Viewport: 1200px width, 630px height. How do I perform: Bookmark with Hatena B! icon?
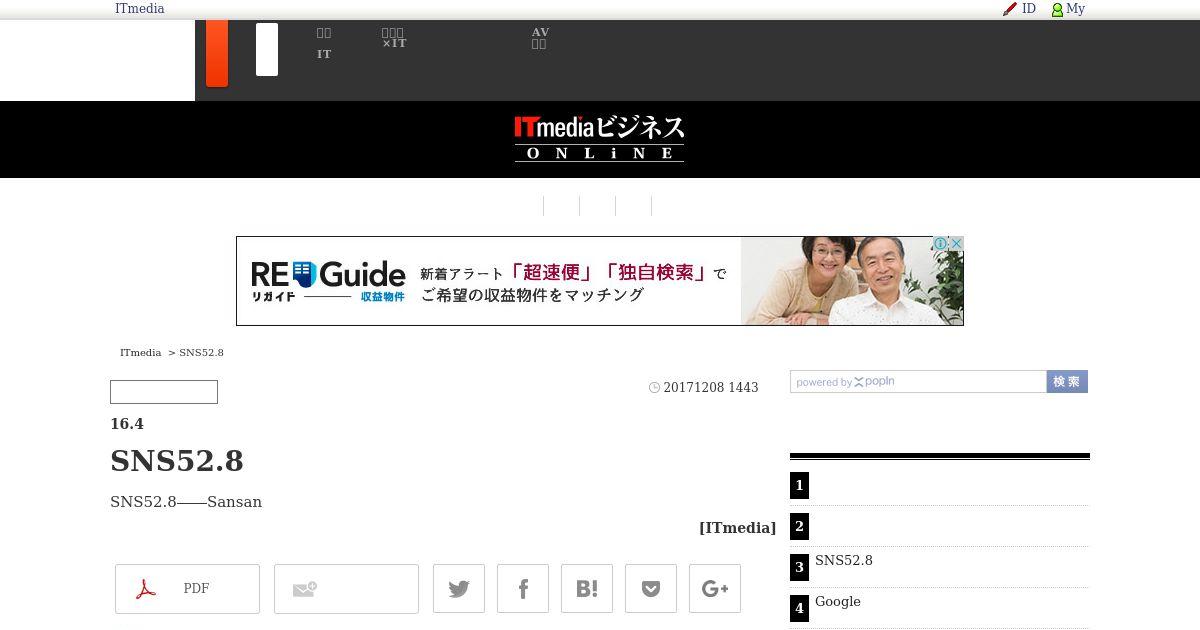(x=587, y=589)
